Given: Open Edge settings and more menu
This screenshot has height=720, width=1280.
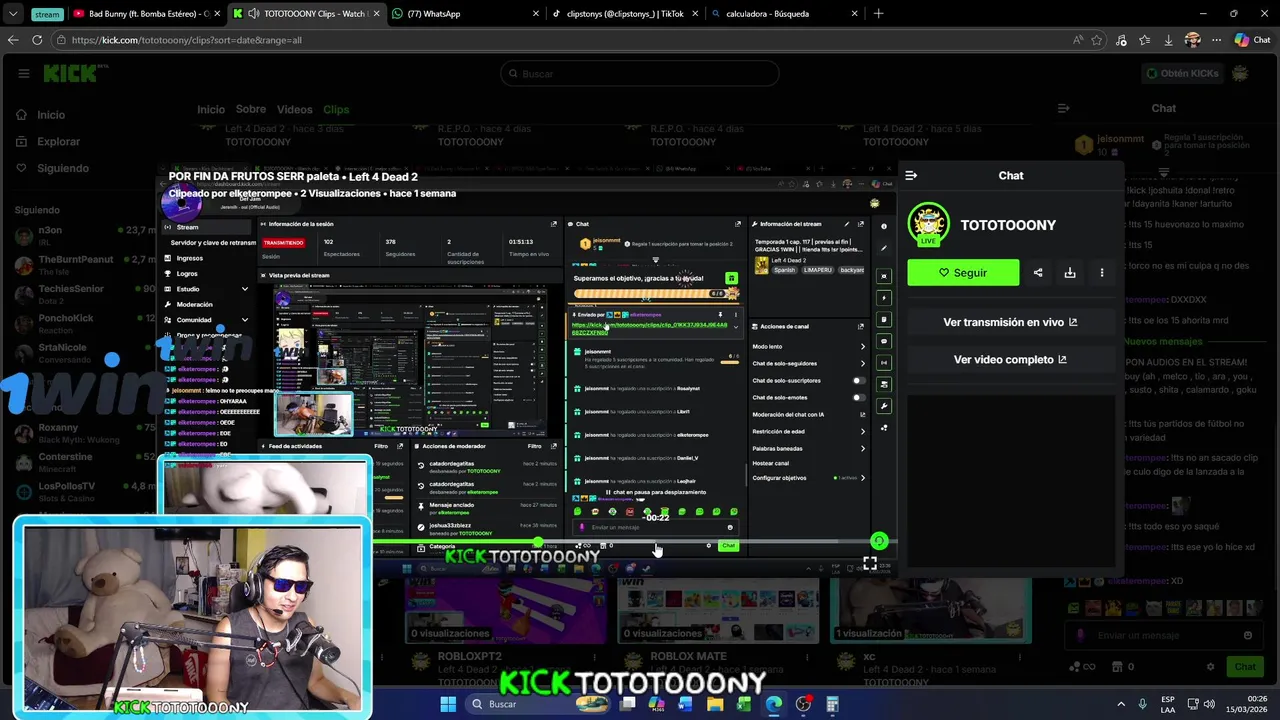Looking at the screenshot, I should (1216, 40).
